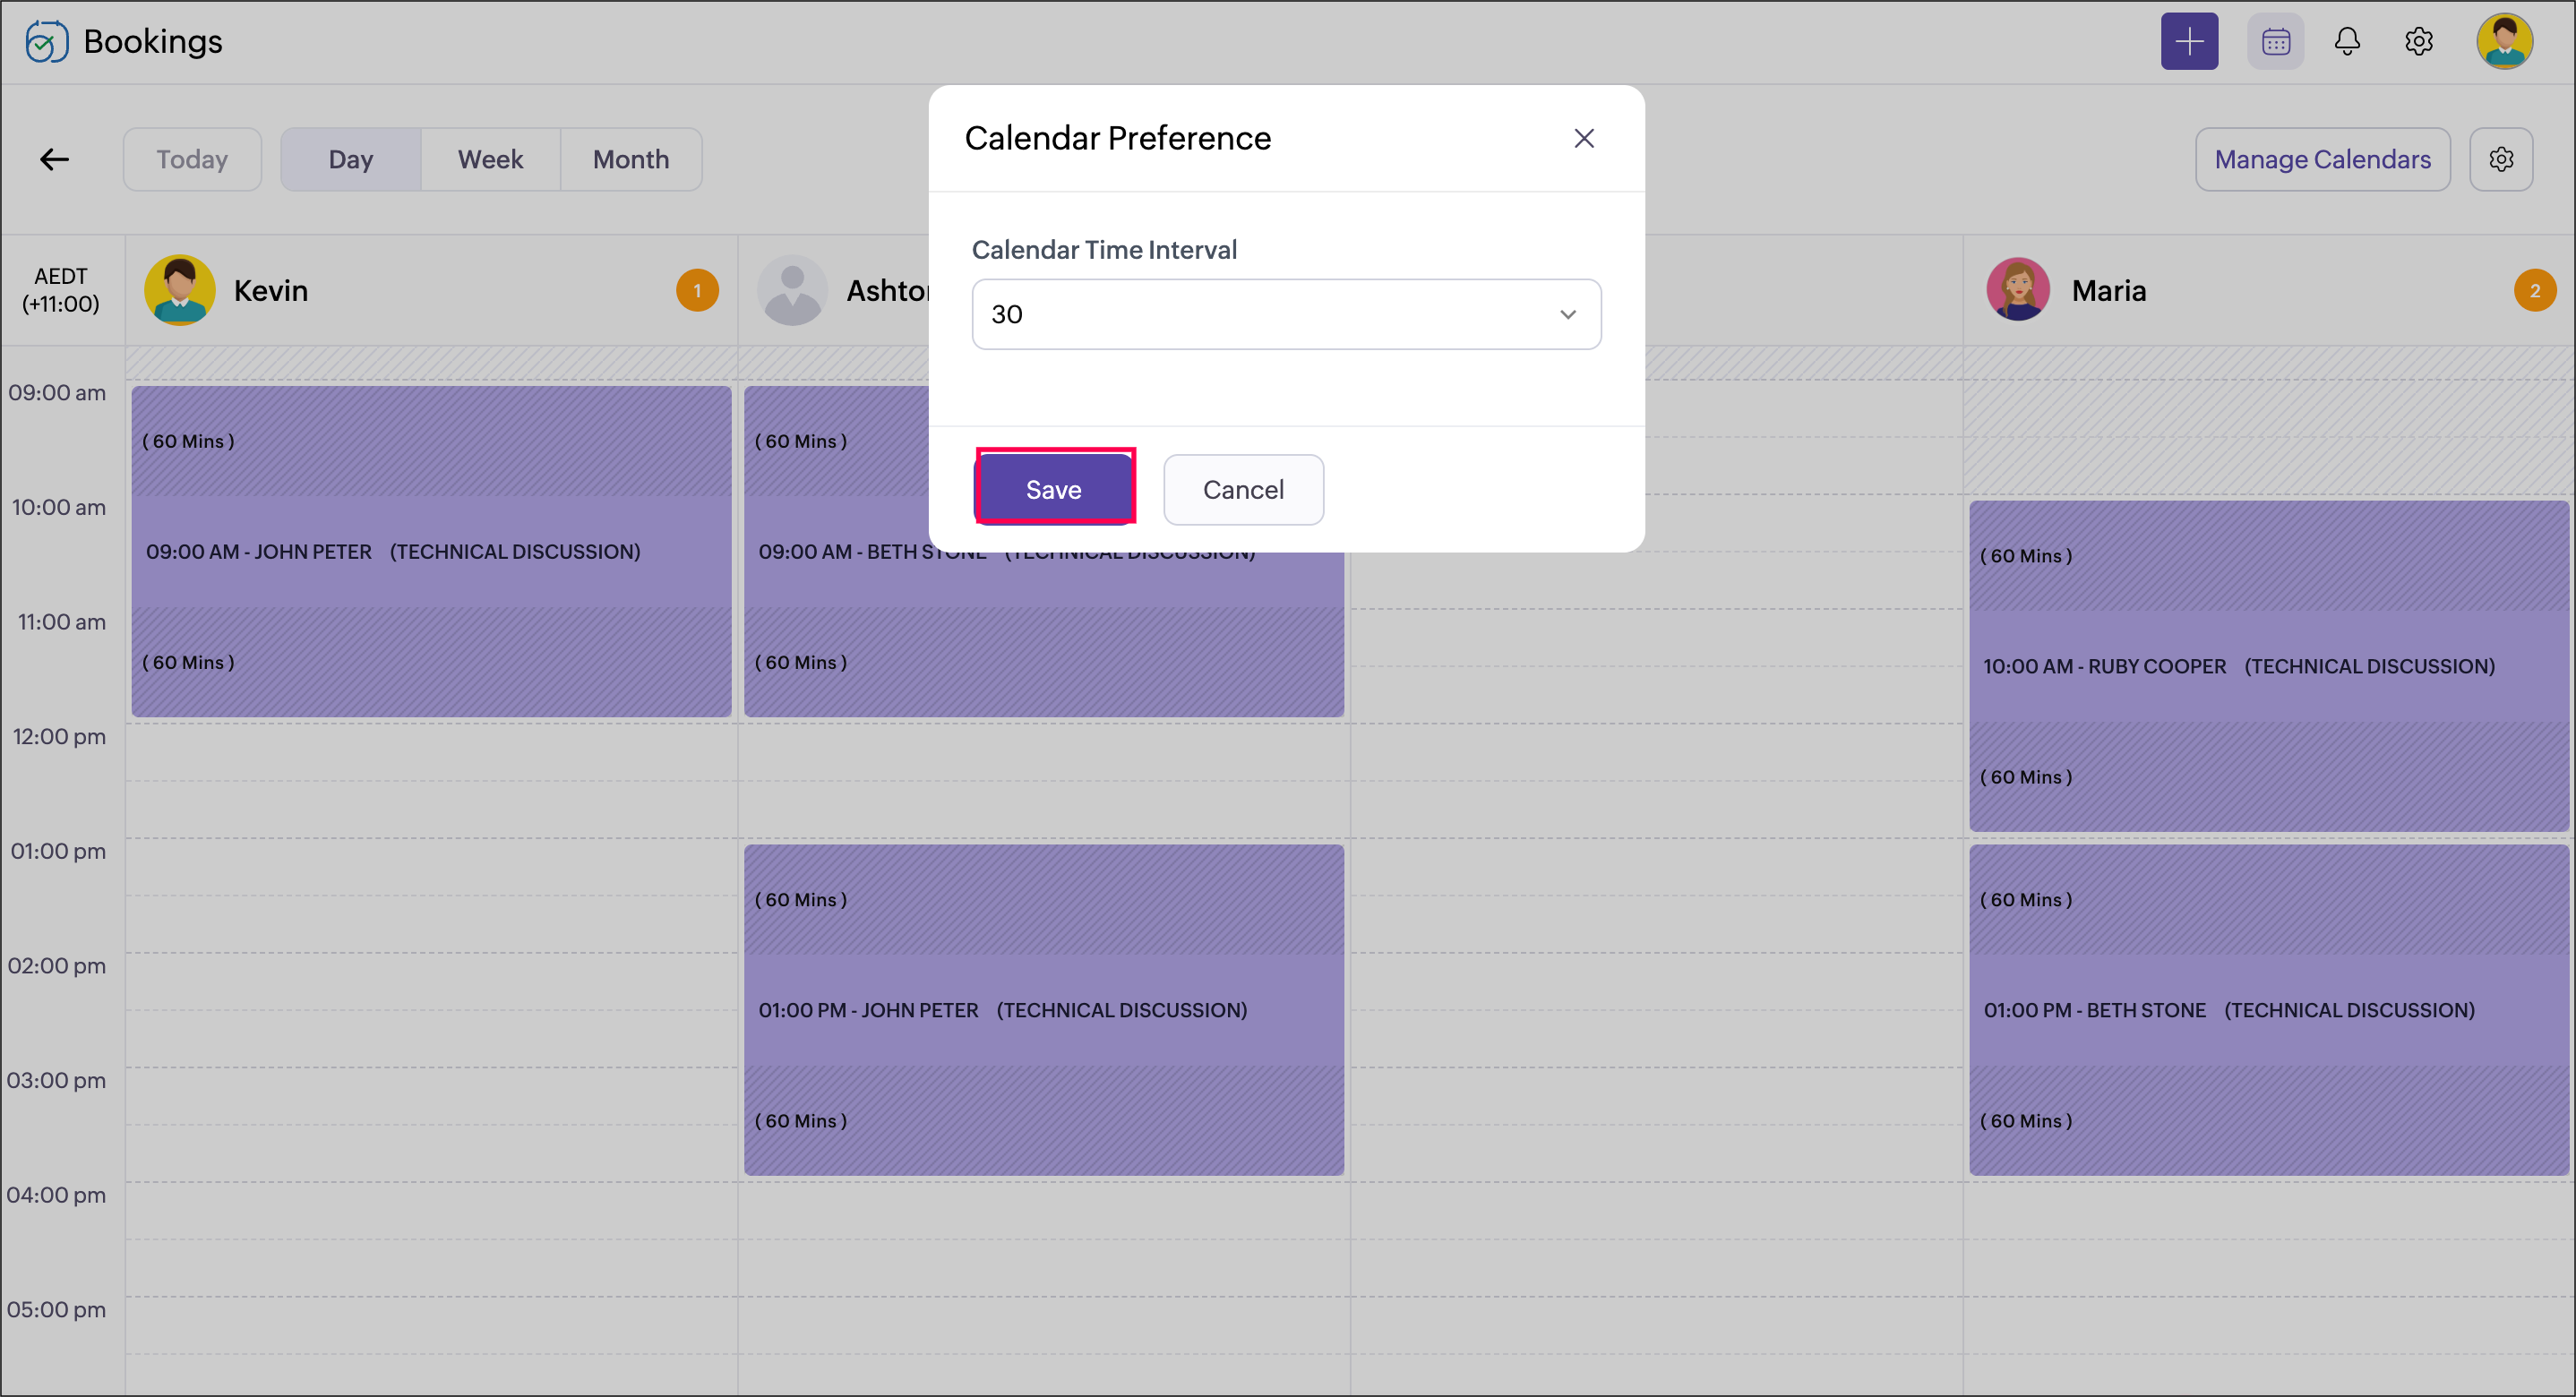The height and width of the screenshot is (1397, 2576).
Task: Select the Day view tab
Action: pos(350,159)
